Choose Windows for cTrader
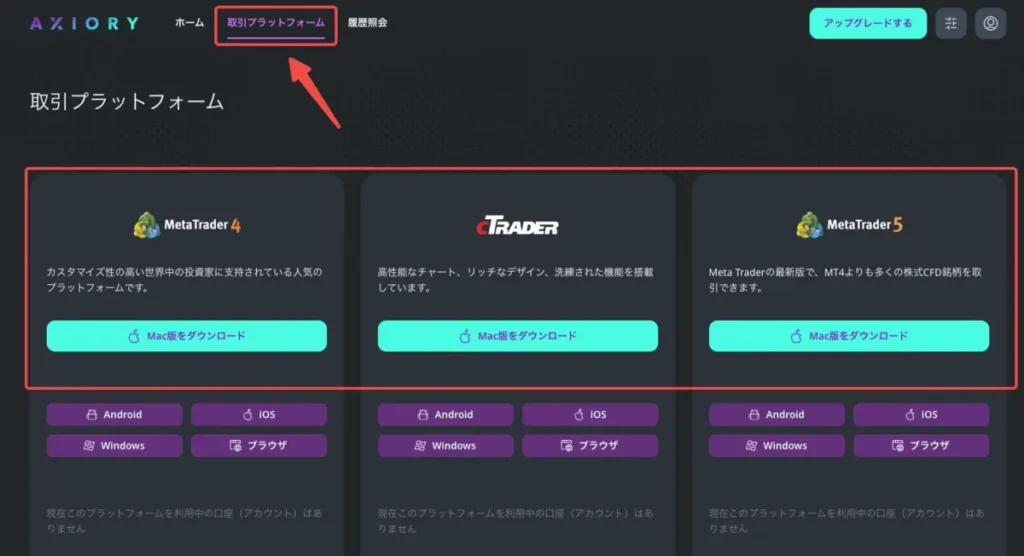 click(445, 446)
